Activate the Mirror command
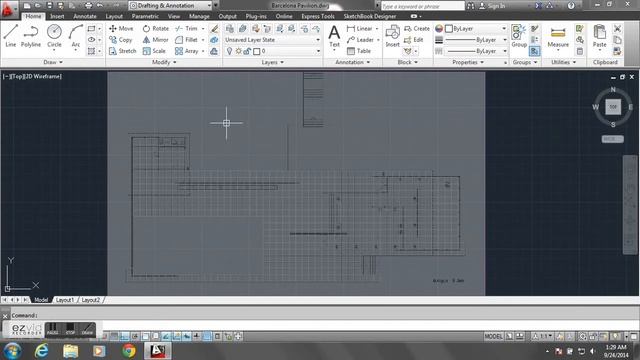This screenshot has width=640, height=360. click(x=156, y=40)
